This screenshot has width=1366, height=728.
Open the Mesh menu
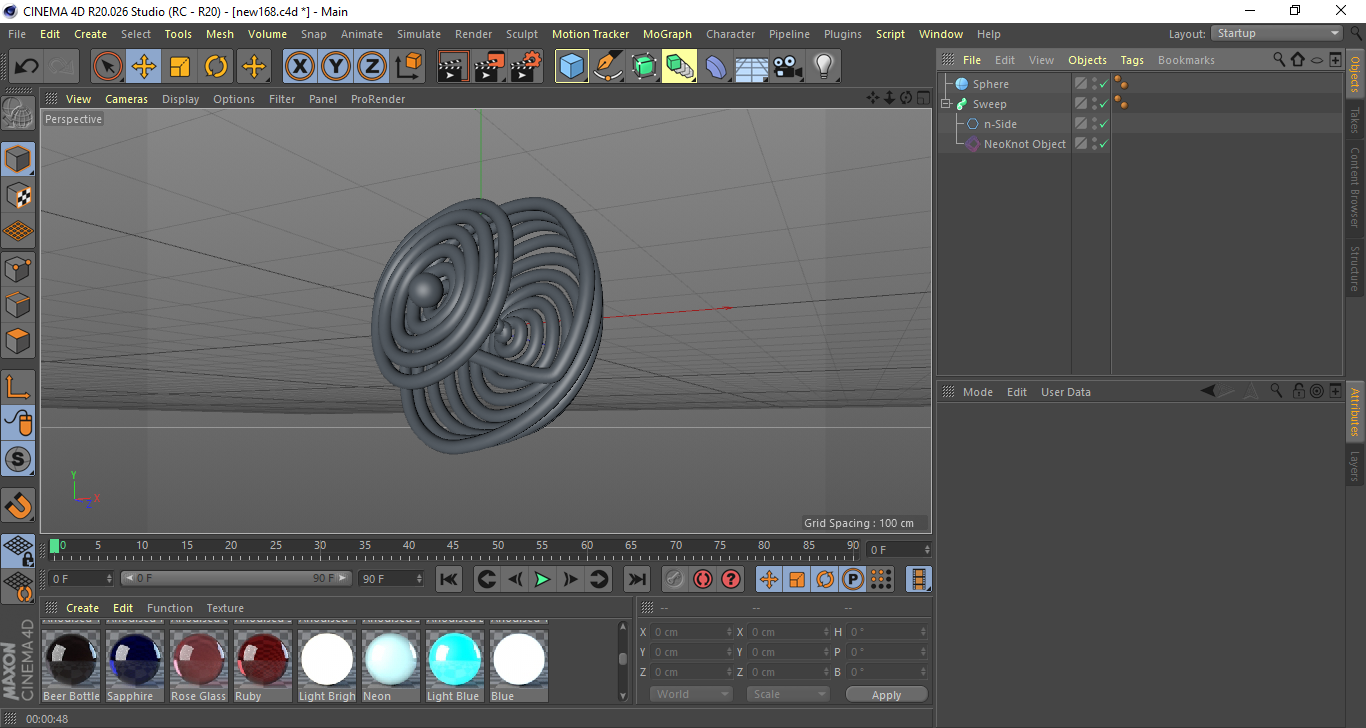[219, 34]
